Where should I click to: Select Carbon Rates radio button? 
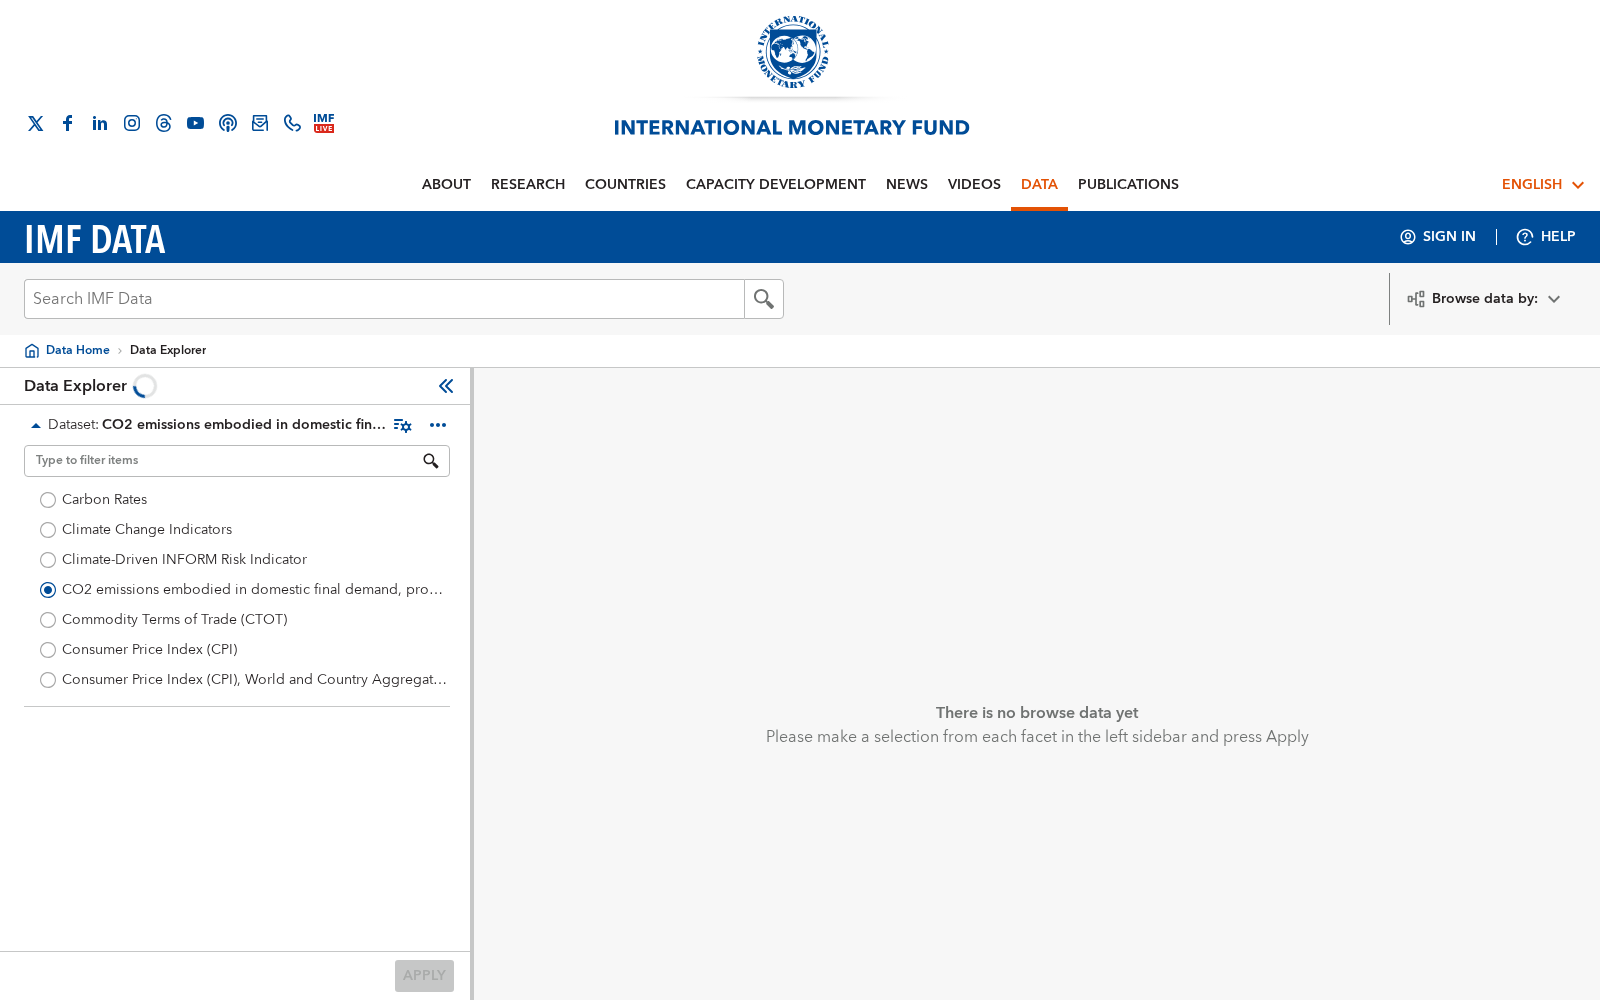tap(48, 500)
